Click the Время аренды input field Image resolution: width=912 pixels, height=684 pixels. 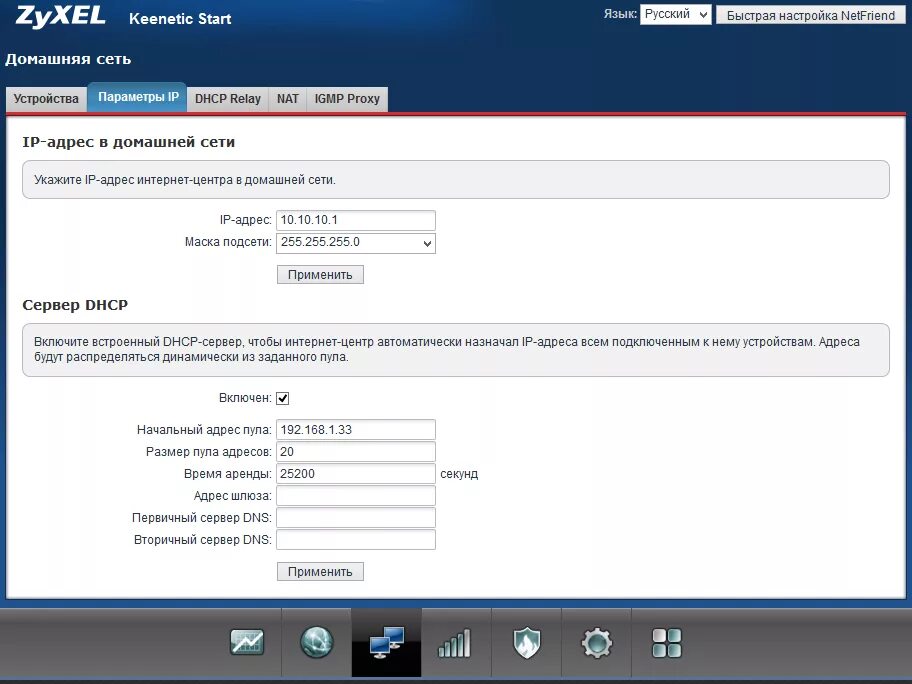[x=355, y=473]
